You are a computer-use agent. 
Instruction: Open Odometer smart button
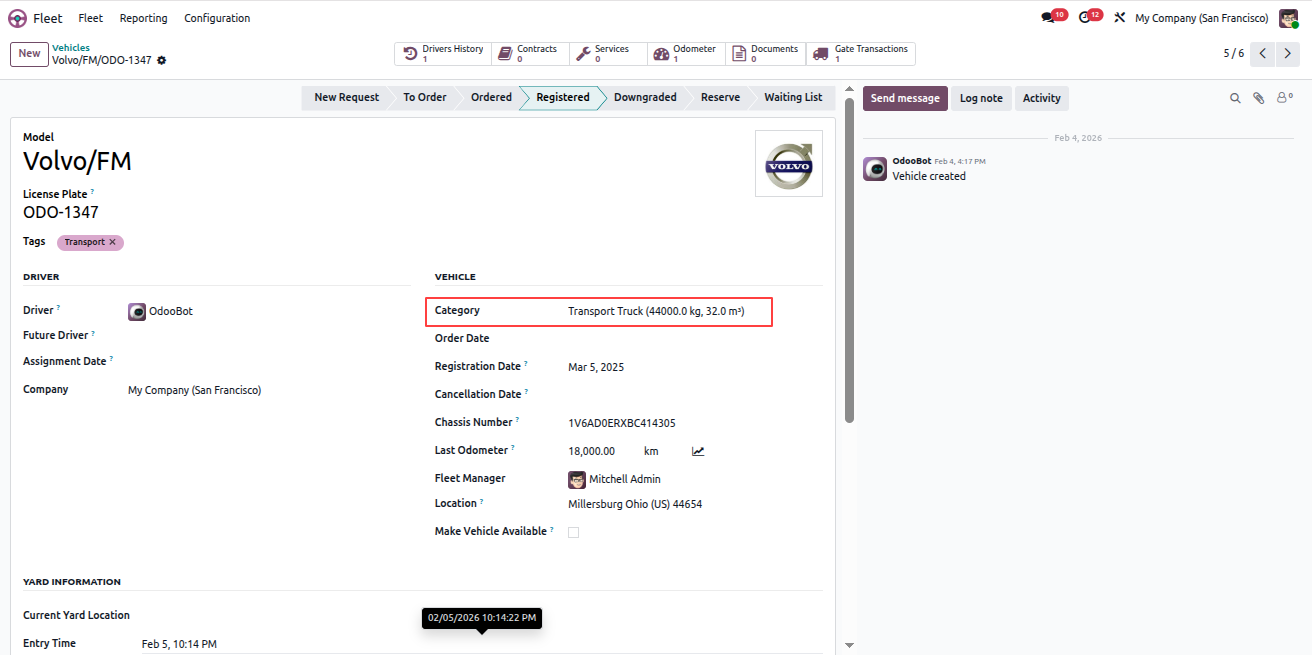pos(687,54)
